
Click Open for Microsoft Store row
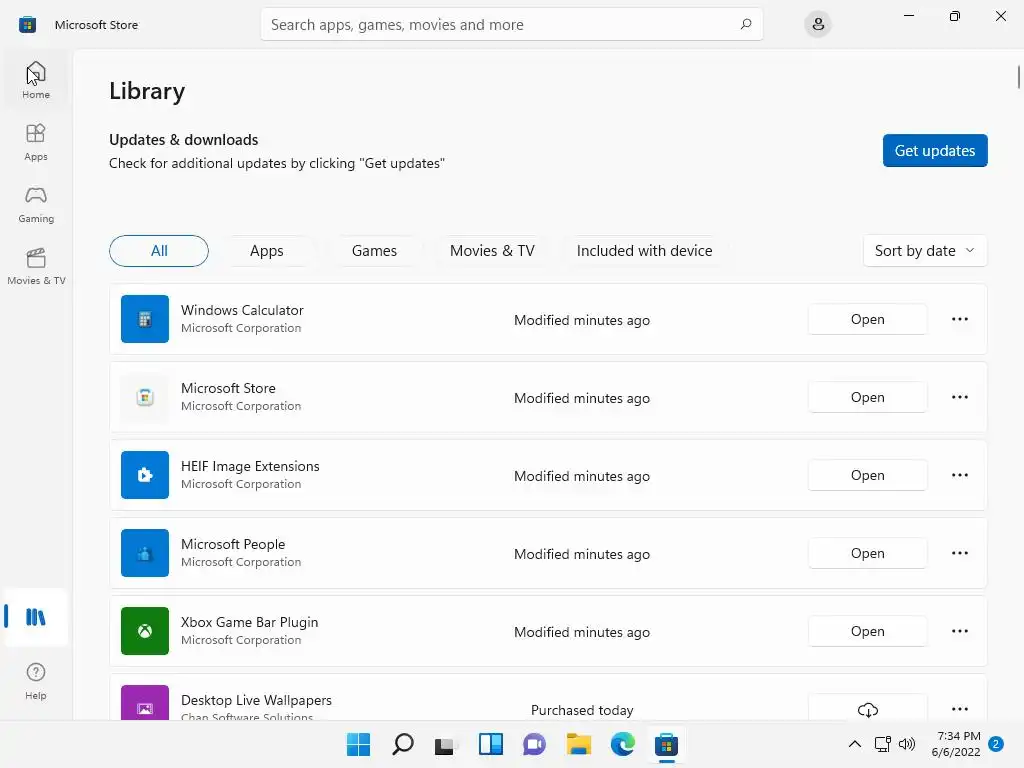[867, 397]
